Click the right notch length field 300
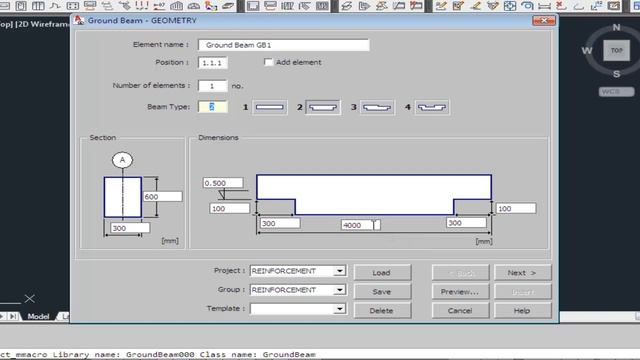Image resolution: width=640 pixels, height=360 pixels. (467, 223)
